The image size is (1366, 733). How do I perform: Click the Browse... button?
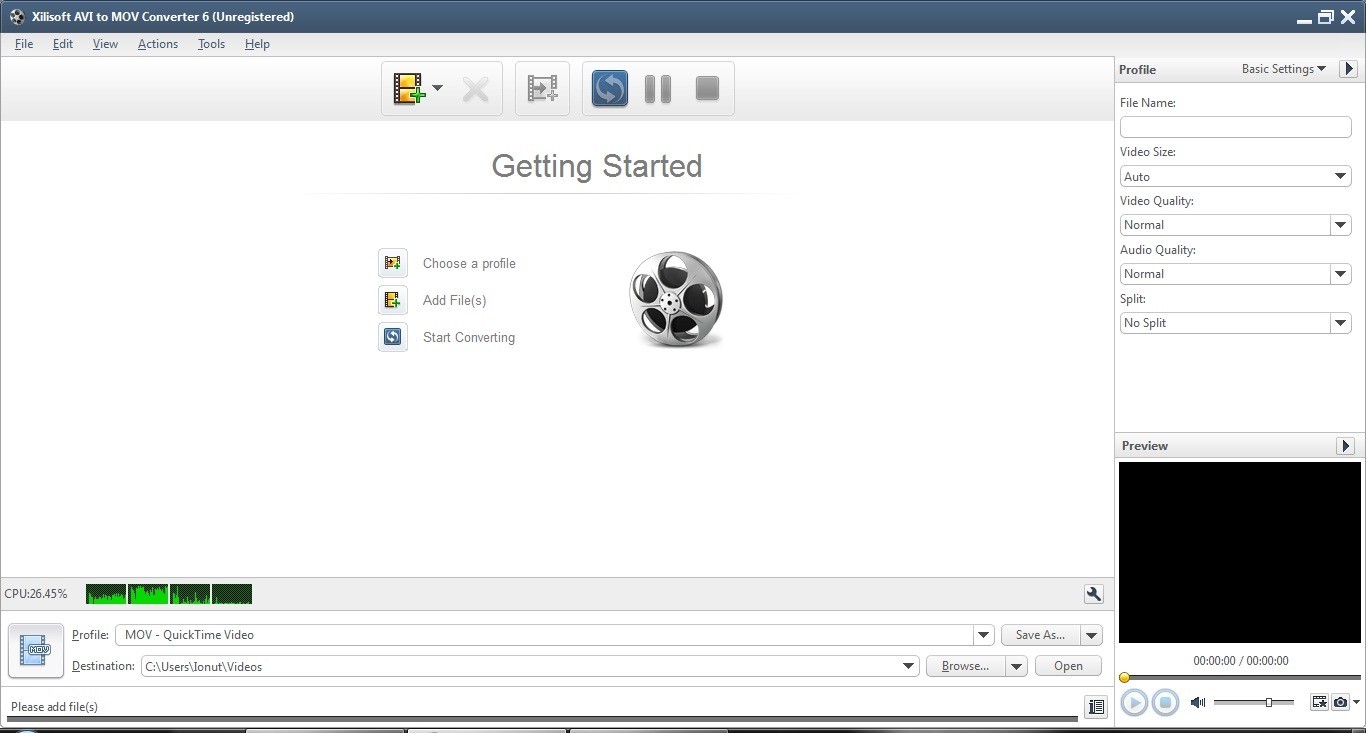(x=966, y=666)
